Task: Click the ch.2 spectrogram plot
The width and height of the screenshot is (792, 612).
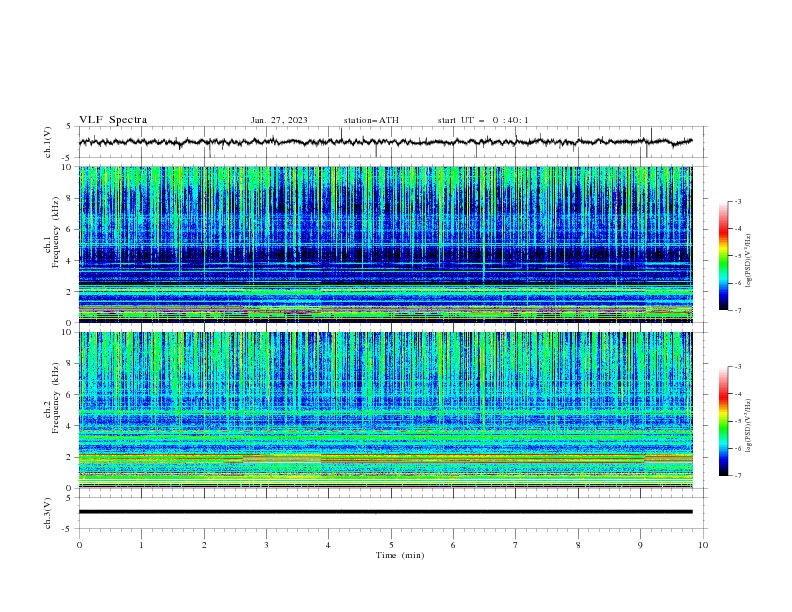Action: (385, 410)
